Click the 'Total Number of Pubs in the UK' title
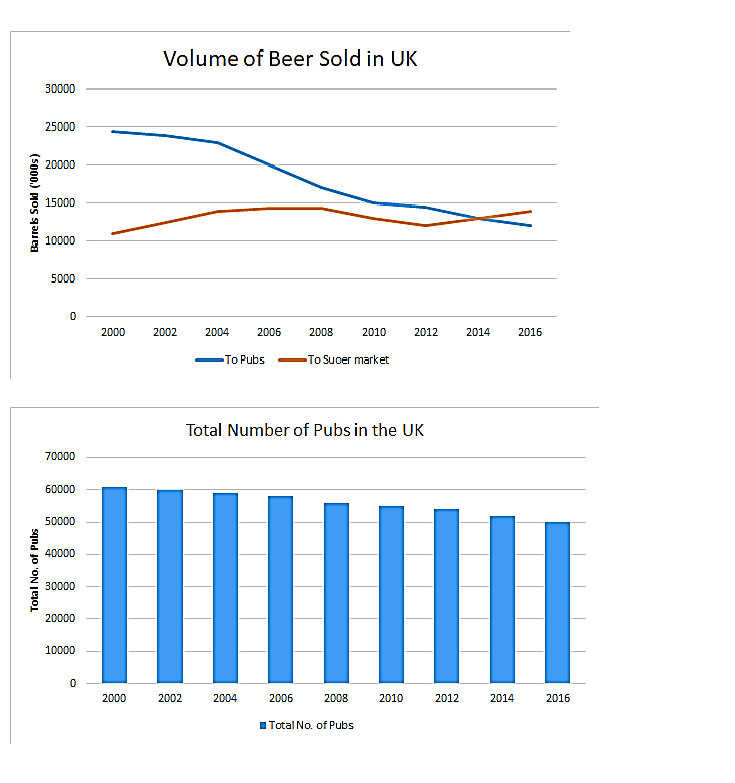 pyautogui.click(x=305, y=430)
